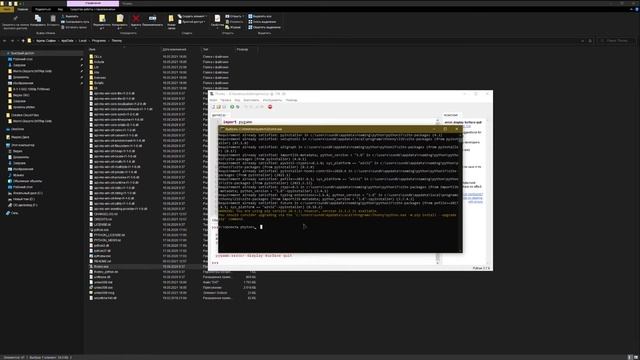
Task: Open the Выполнить menu in Thonny window
Action: pos(251,100)
